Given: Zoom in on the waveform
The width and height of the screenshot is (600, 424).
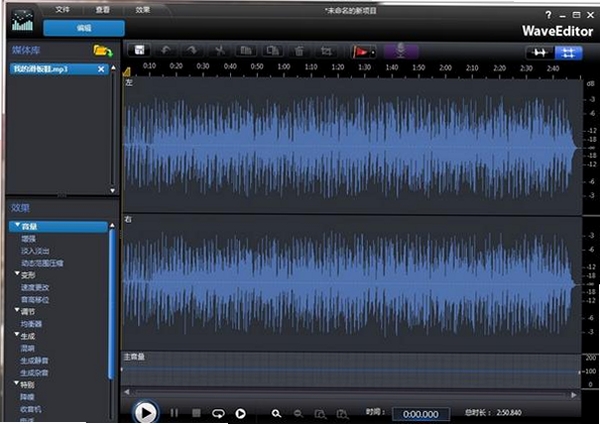Looking at the screenshot, I should click(x=276, y=414).
